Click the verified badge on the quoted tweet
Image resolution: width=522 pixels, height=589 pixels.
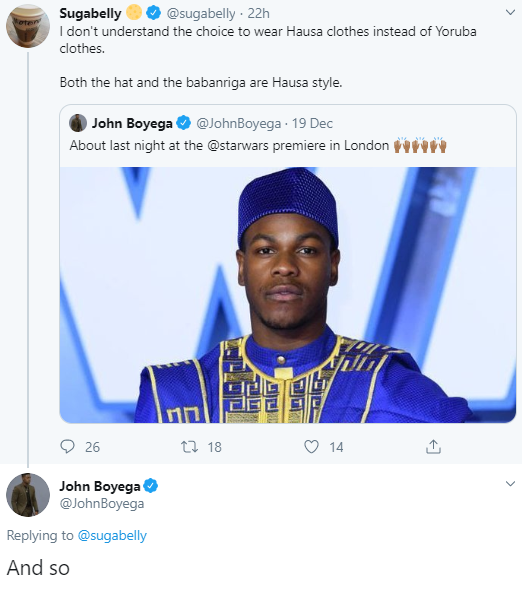click(184, 123)
